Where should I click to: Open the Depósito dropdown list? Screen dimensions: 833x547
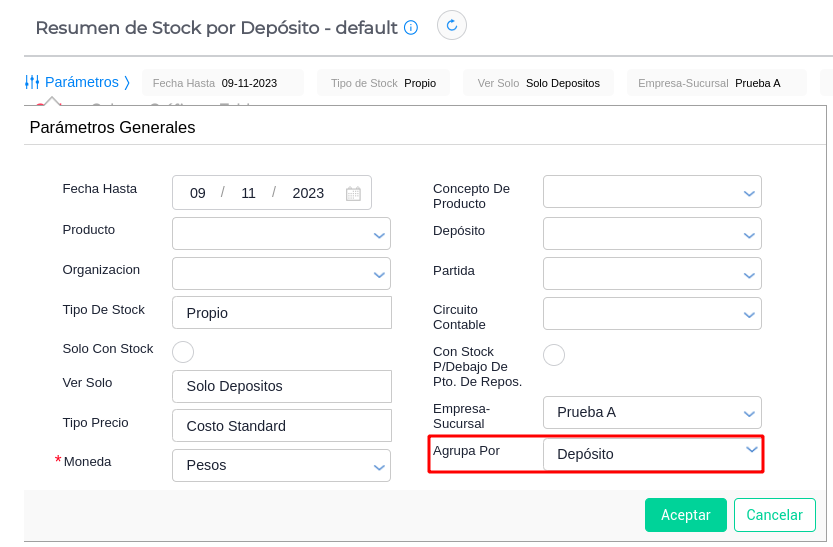coord(750,235)
